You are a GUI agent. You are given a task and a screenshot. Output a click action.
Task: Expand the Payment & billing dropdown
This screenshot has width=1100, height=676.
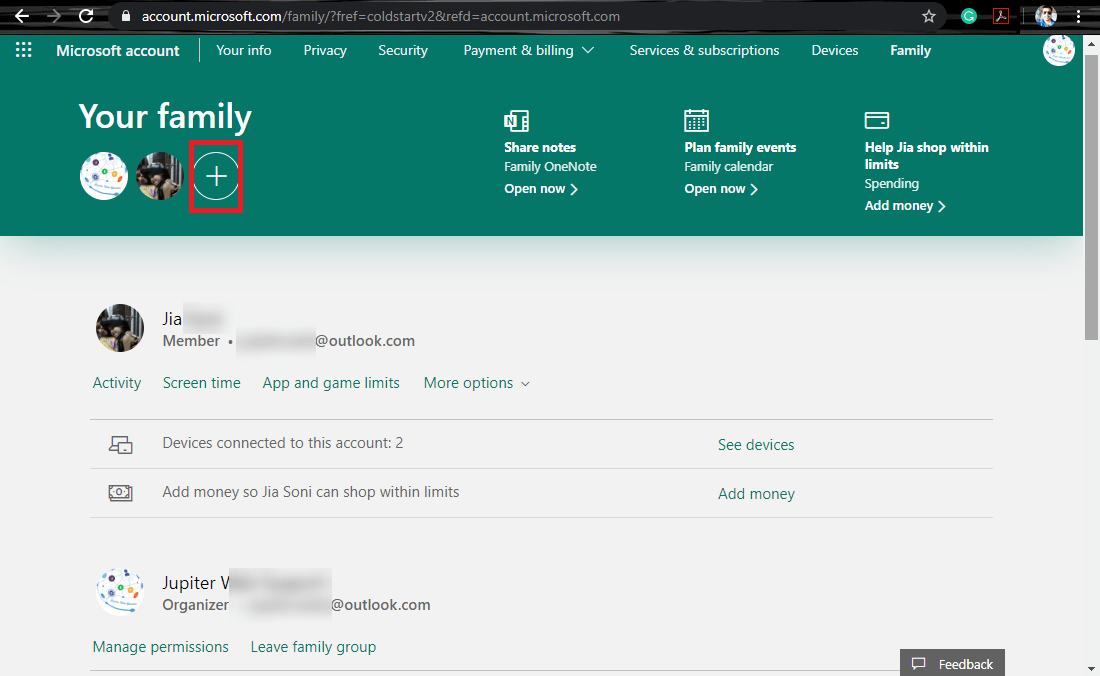click(x=529, y=50)
